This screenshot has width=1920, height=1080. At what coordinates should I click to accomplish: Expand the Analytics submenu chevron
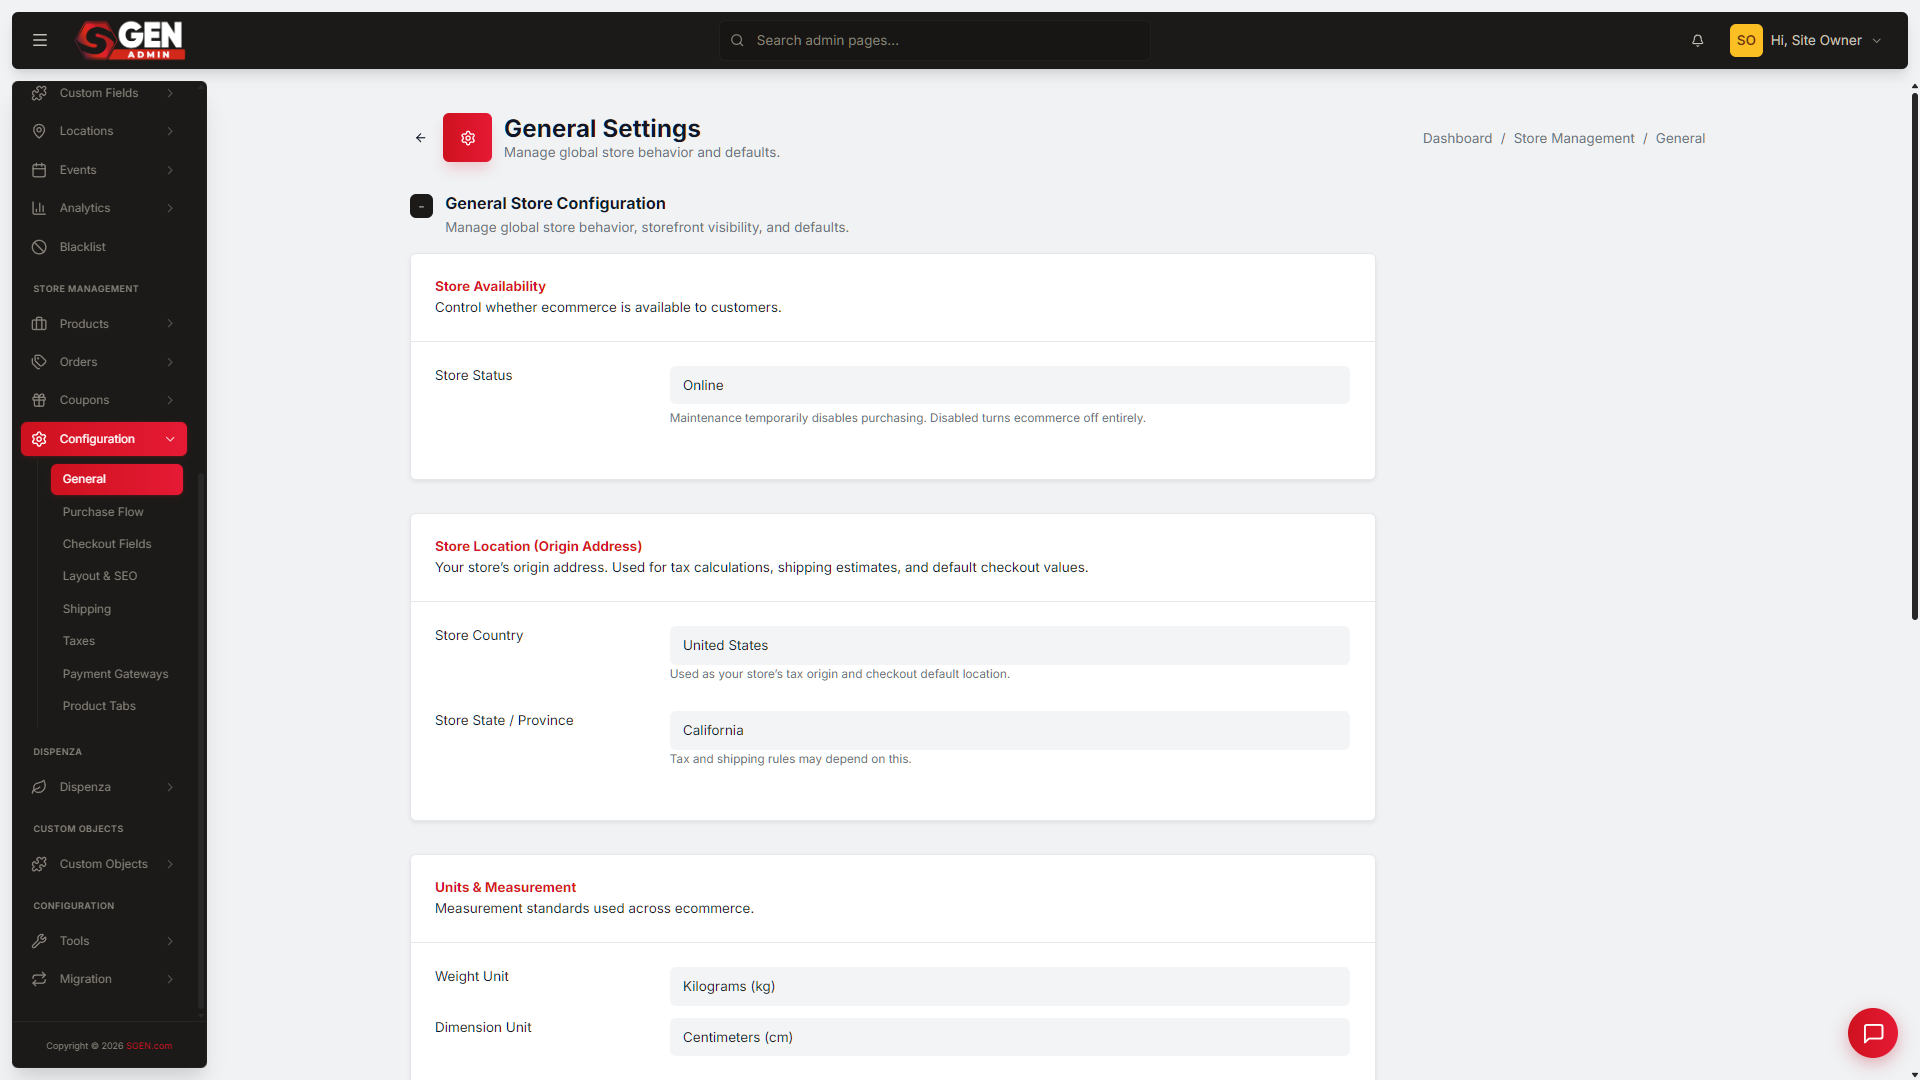pos(170,208)
